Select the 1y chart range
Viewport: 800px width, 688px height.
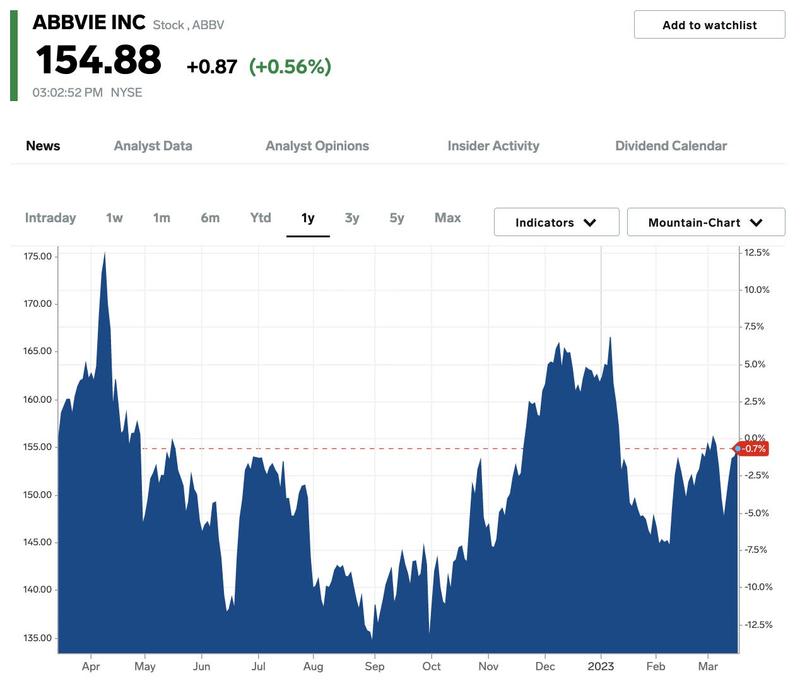coord(308,218)
